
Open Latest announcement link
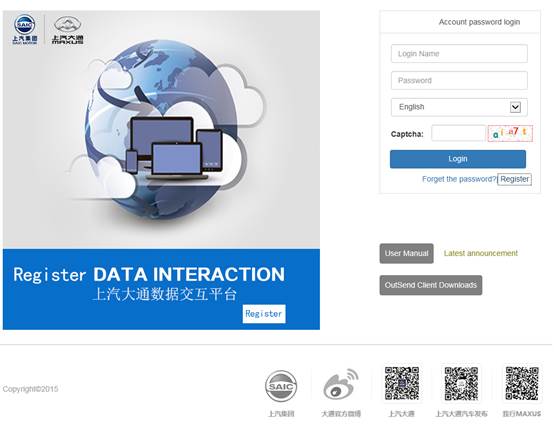pos(481,253)
